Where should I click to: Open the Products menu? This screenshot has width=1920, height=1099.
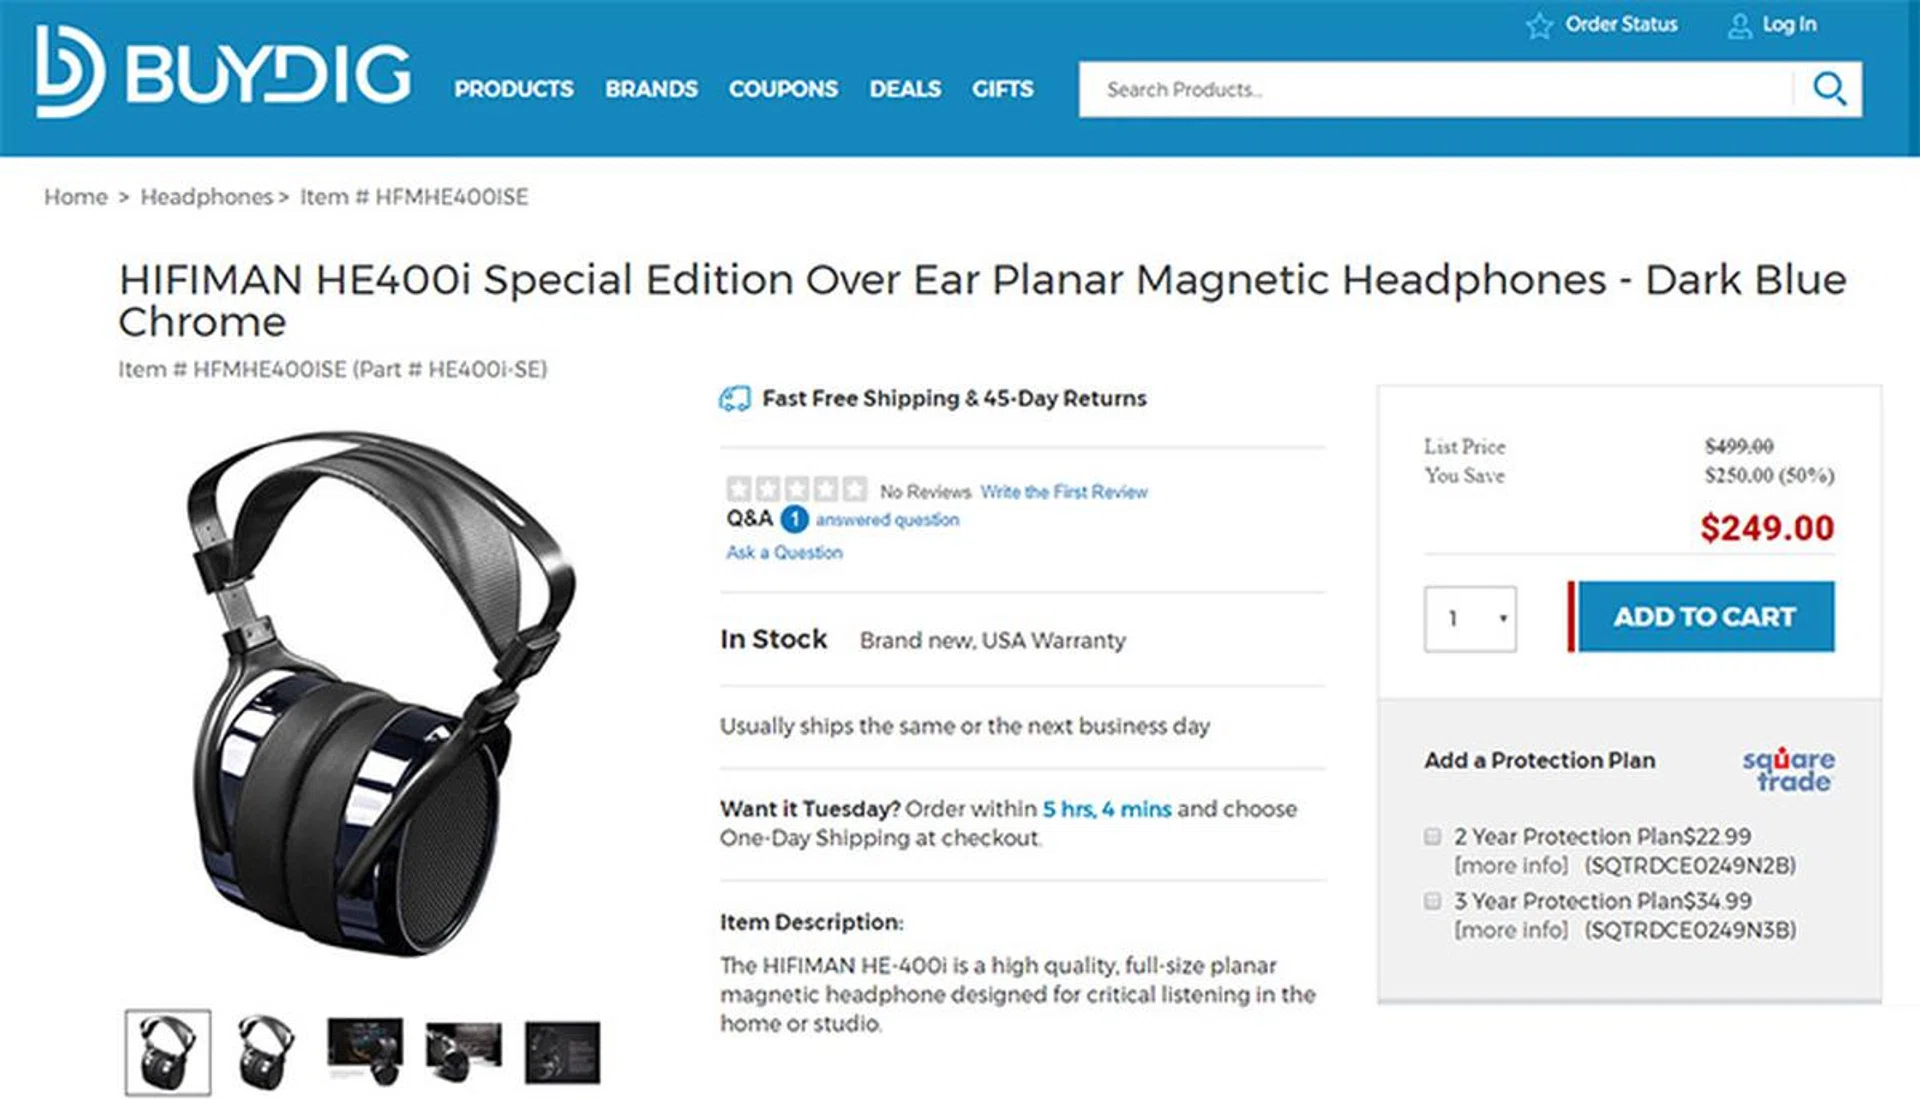coord(514,89)
